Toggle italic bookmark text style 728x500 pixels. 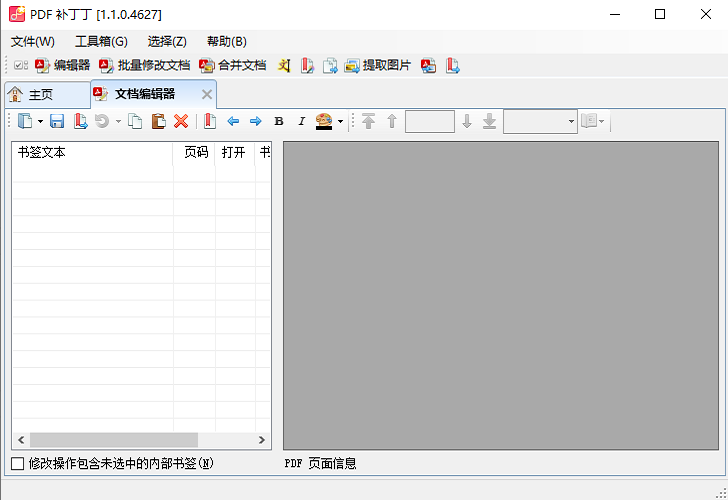tap(301, 121)
